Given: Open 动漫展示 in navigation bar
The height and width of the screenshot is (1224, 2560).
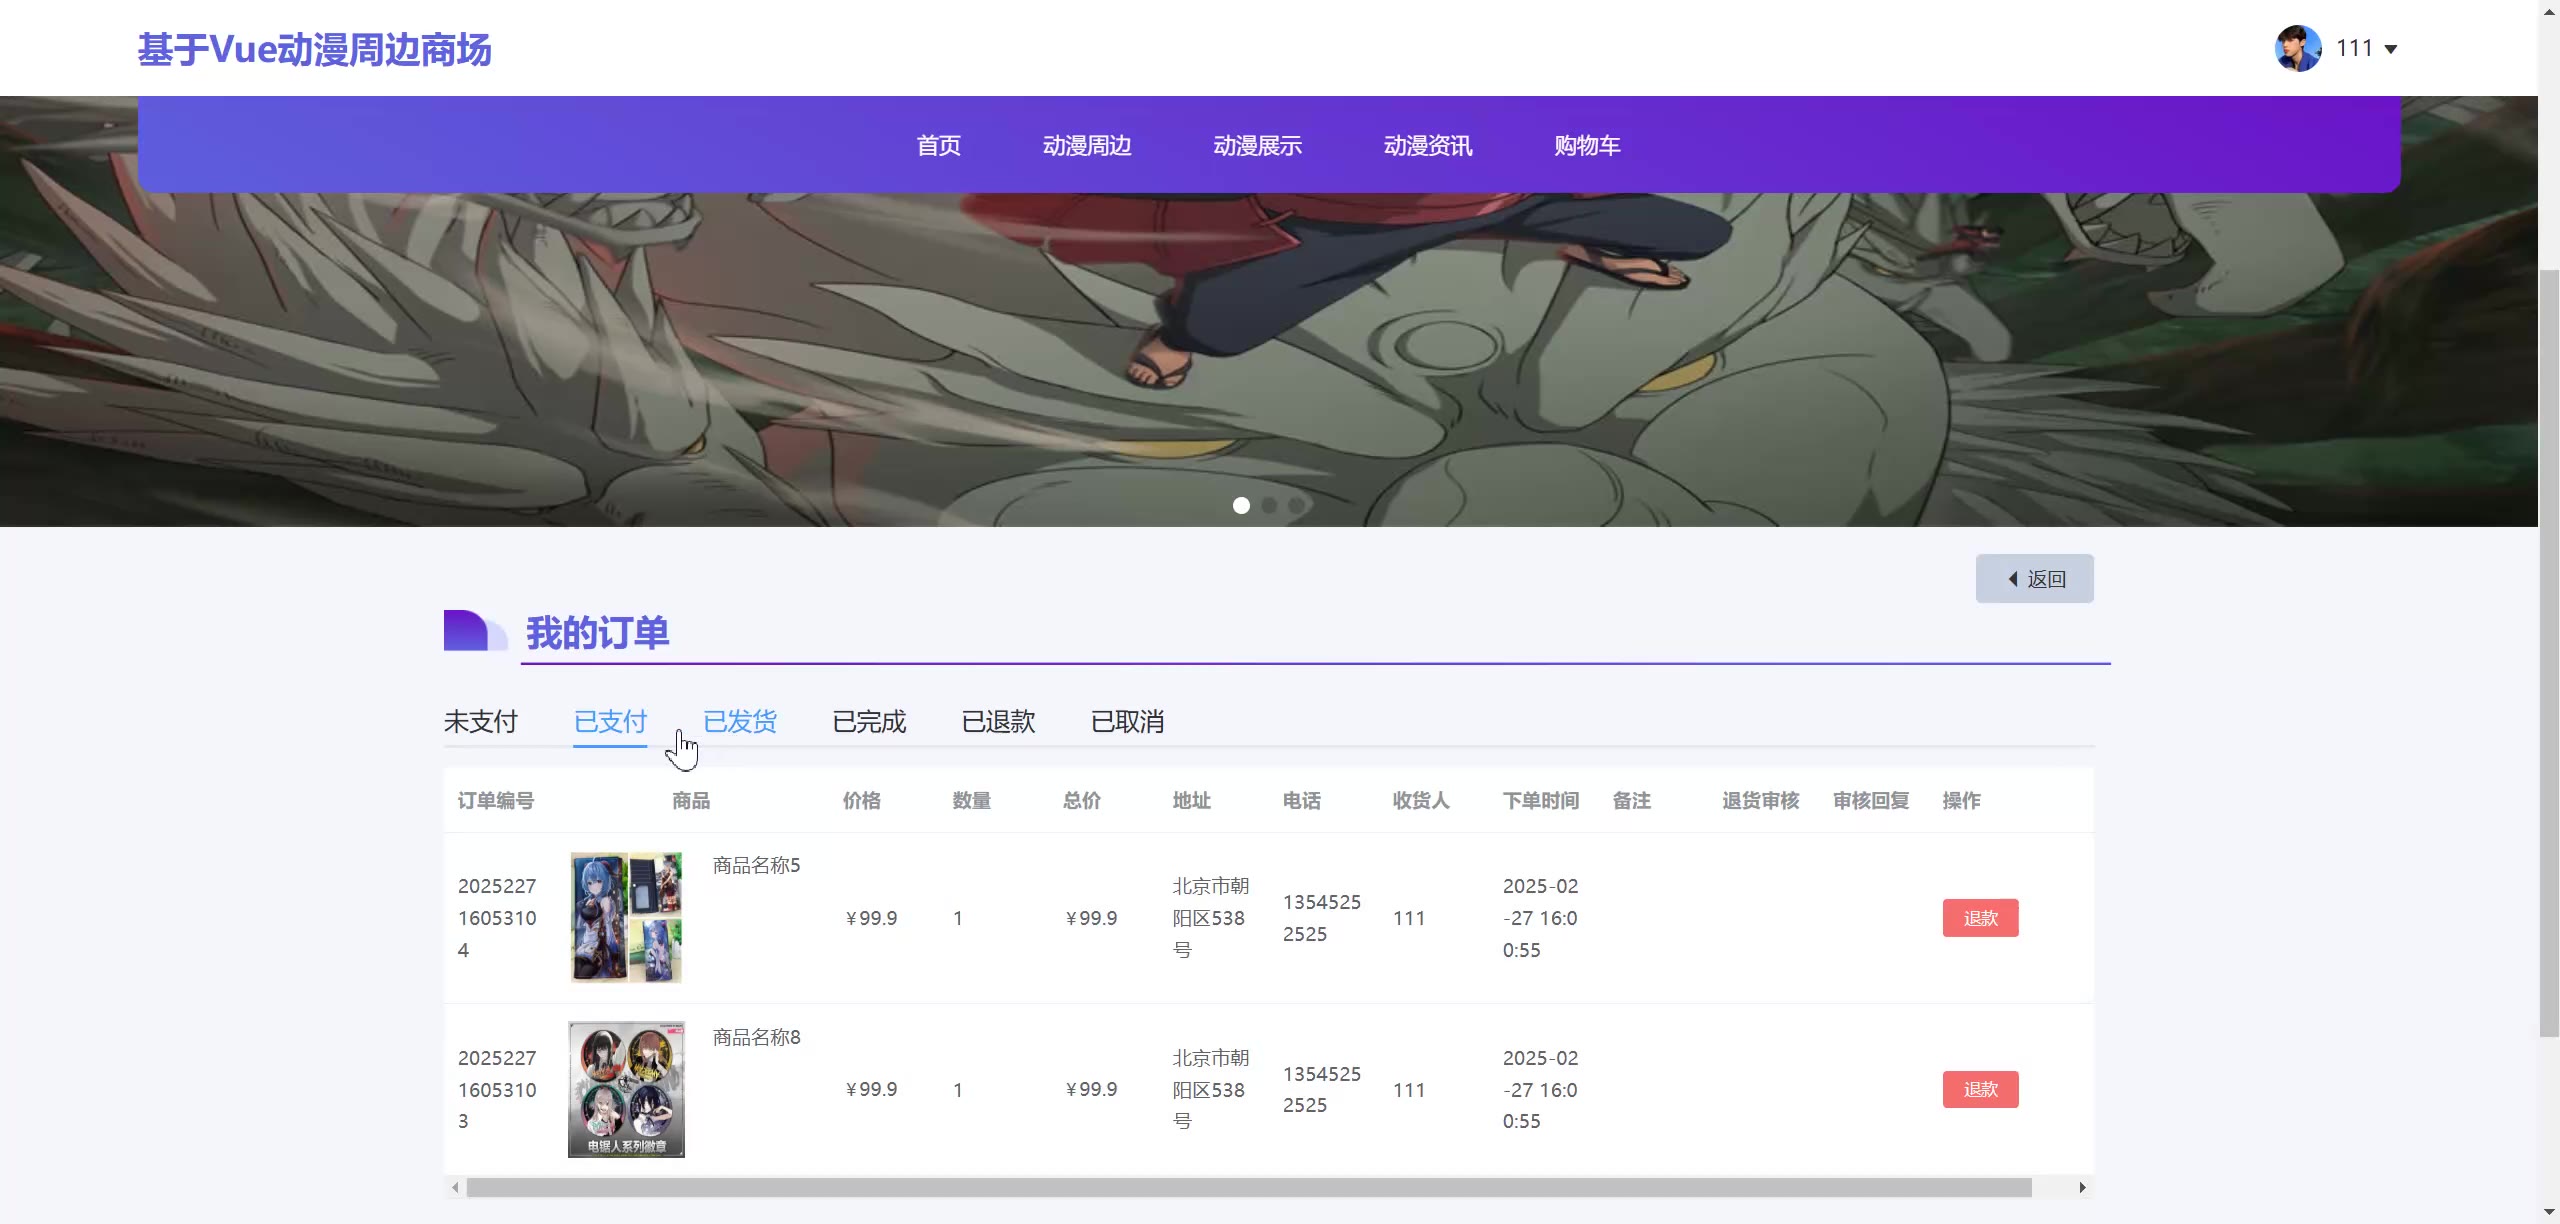Looking at the screenshot, I should coord(1257,146).
